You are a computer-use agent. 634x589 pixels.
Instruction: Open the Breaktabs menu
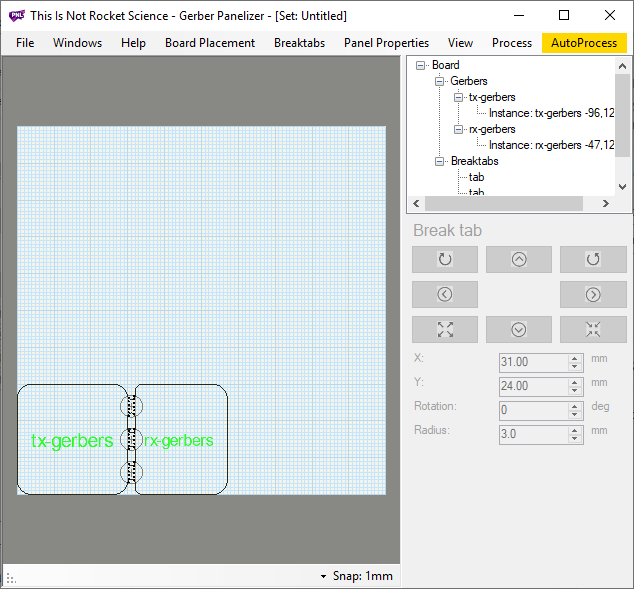tap(299, 43)
